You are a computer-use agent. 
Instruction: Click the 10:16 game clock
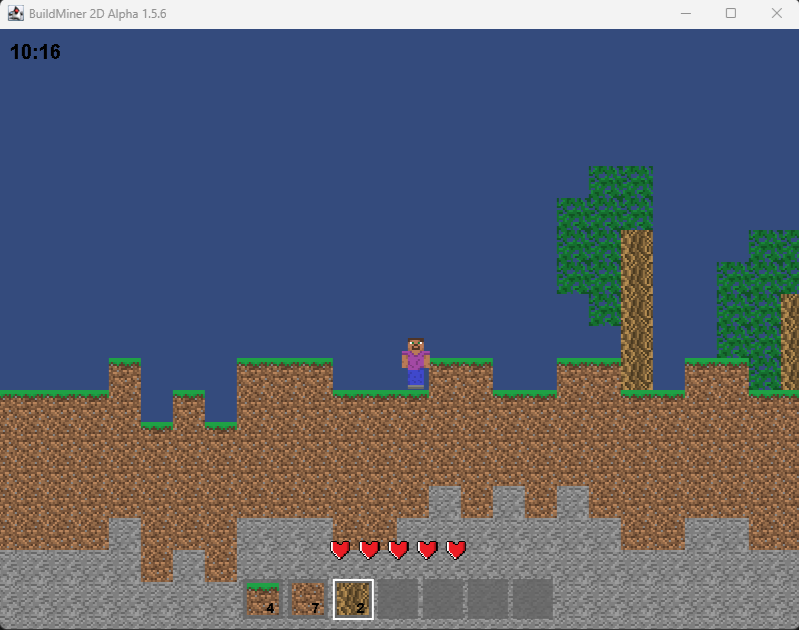click(35, 52)
